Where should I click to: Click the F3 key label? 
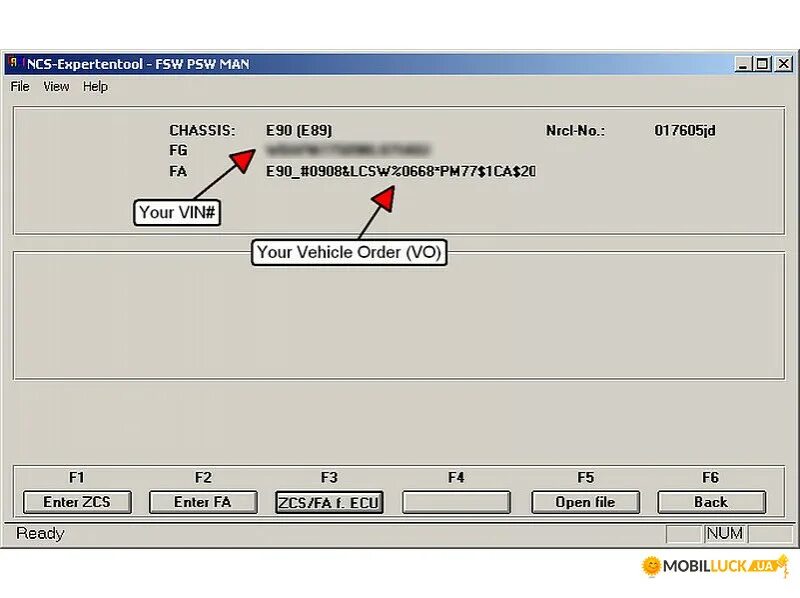tap(329, 478)
